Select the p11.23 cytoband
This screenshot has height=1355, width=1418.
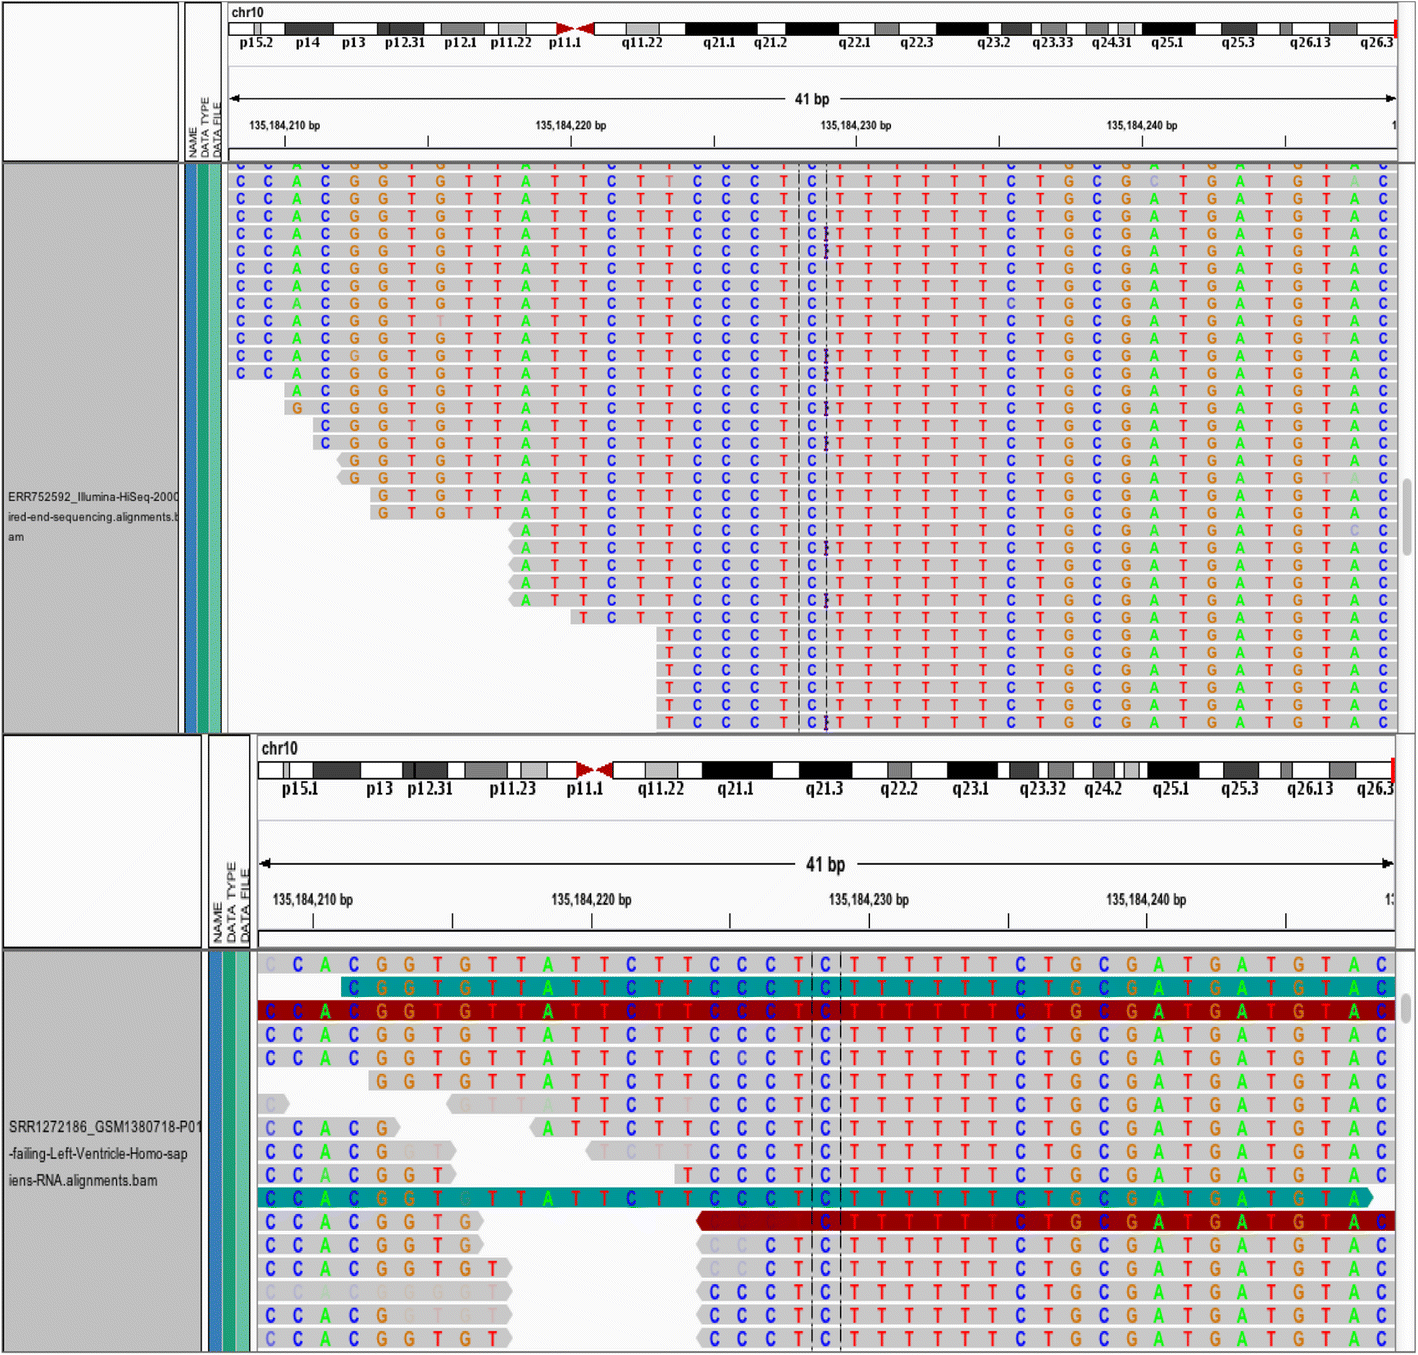pyautogui.click(x=513, y=788)
